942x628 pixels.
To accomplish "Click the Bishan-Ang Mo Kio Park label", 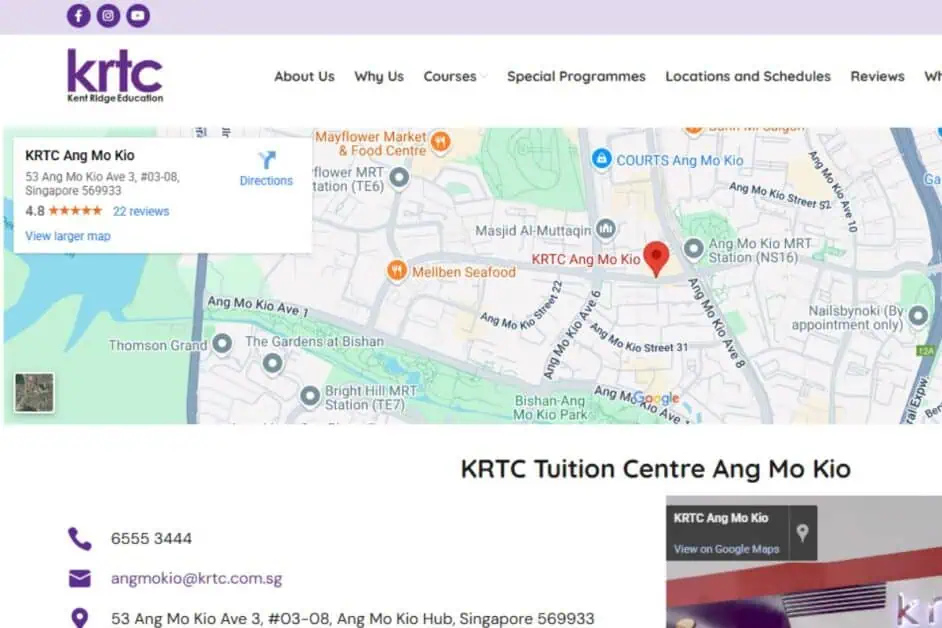I will click(550, 408).
